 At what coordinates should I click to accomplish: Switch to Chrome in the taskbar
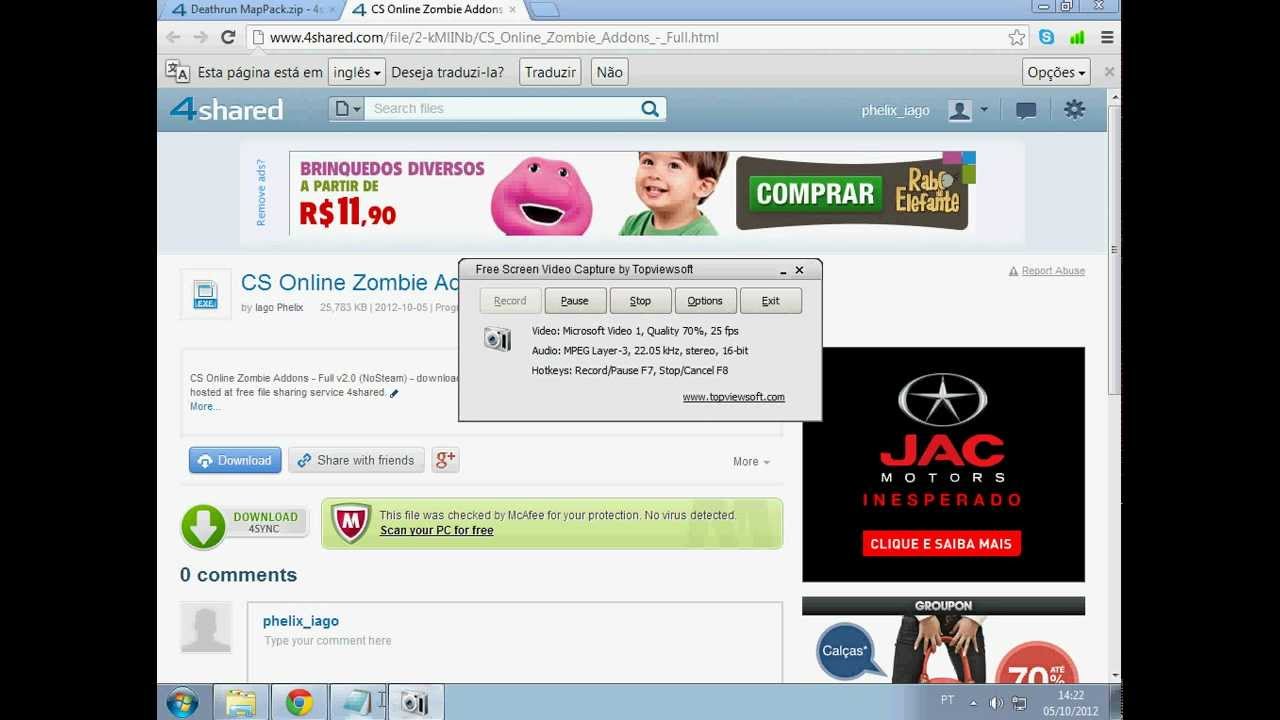click(298, 703)
